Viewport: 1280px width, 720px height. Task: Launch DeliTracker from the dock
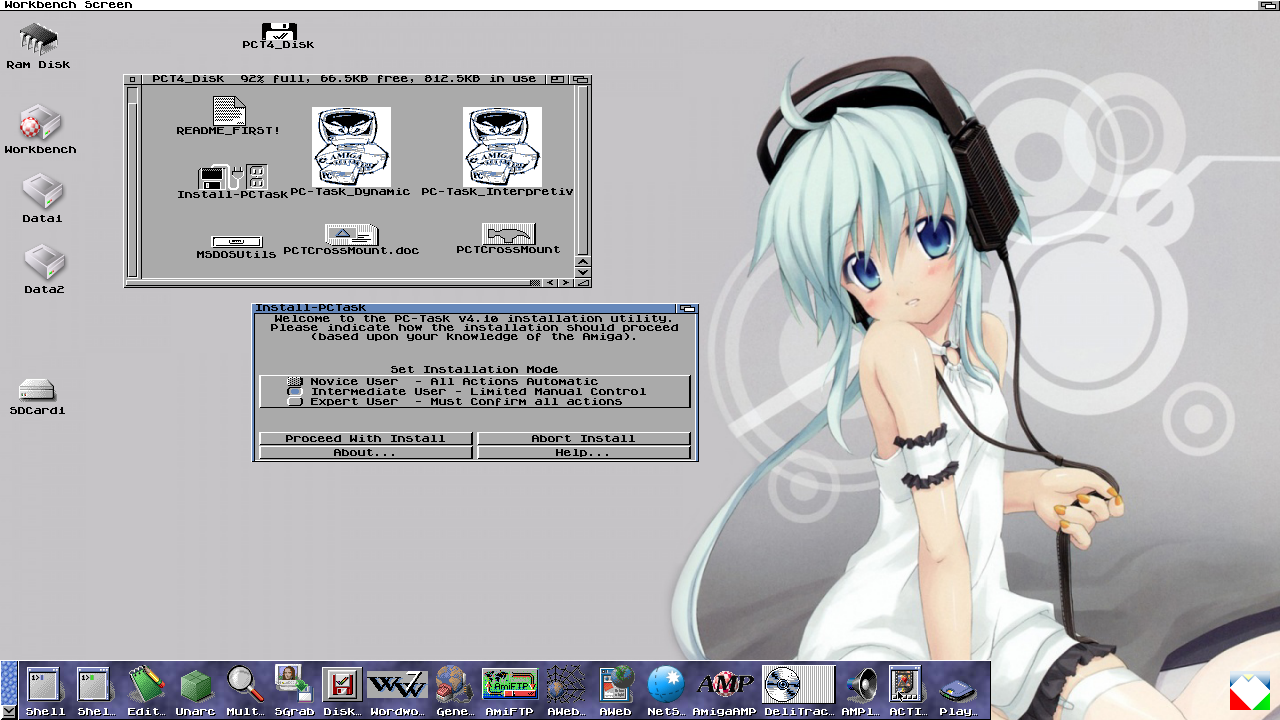click(x=798, y=691)
